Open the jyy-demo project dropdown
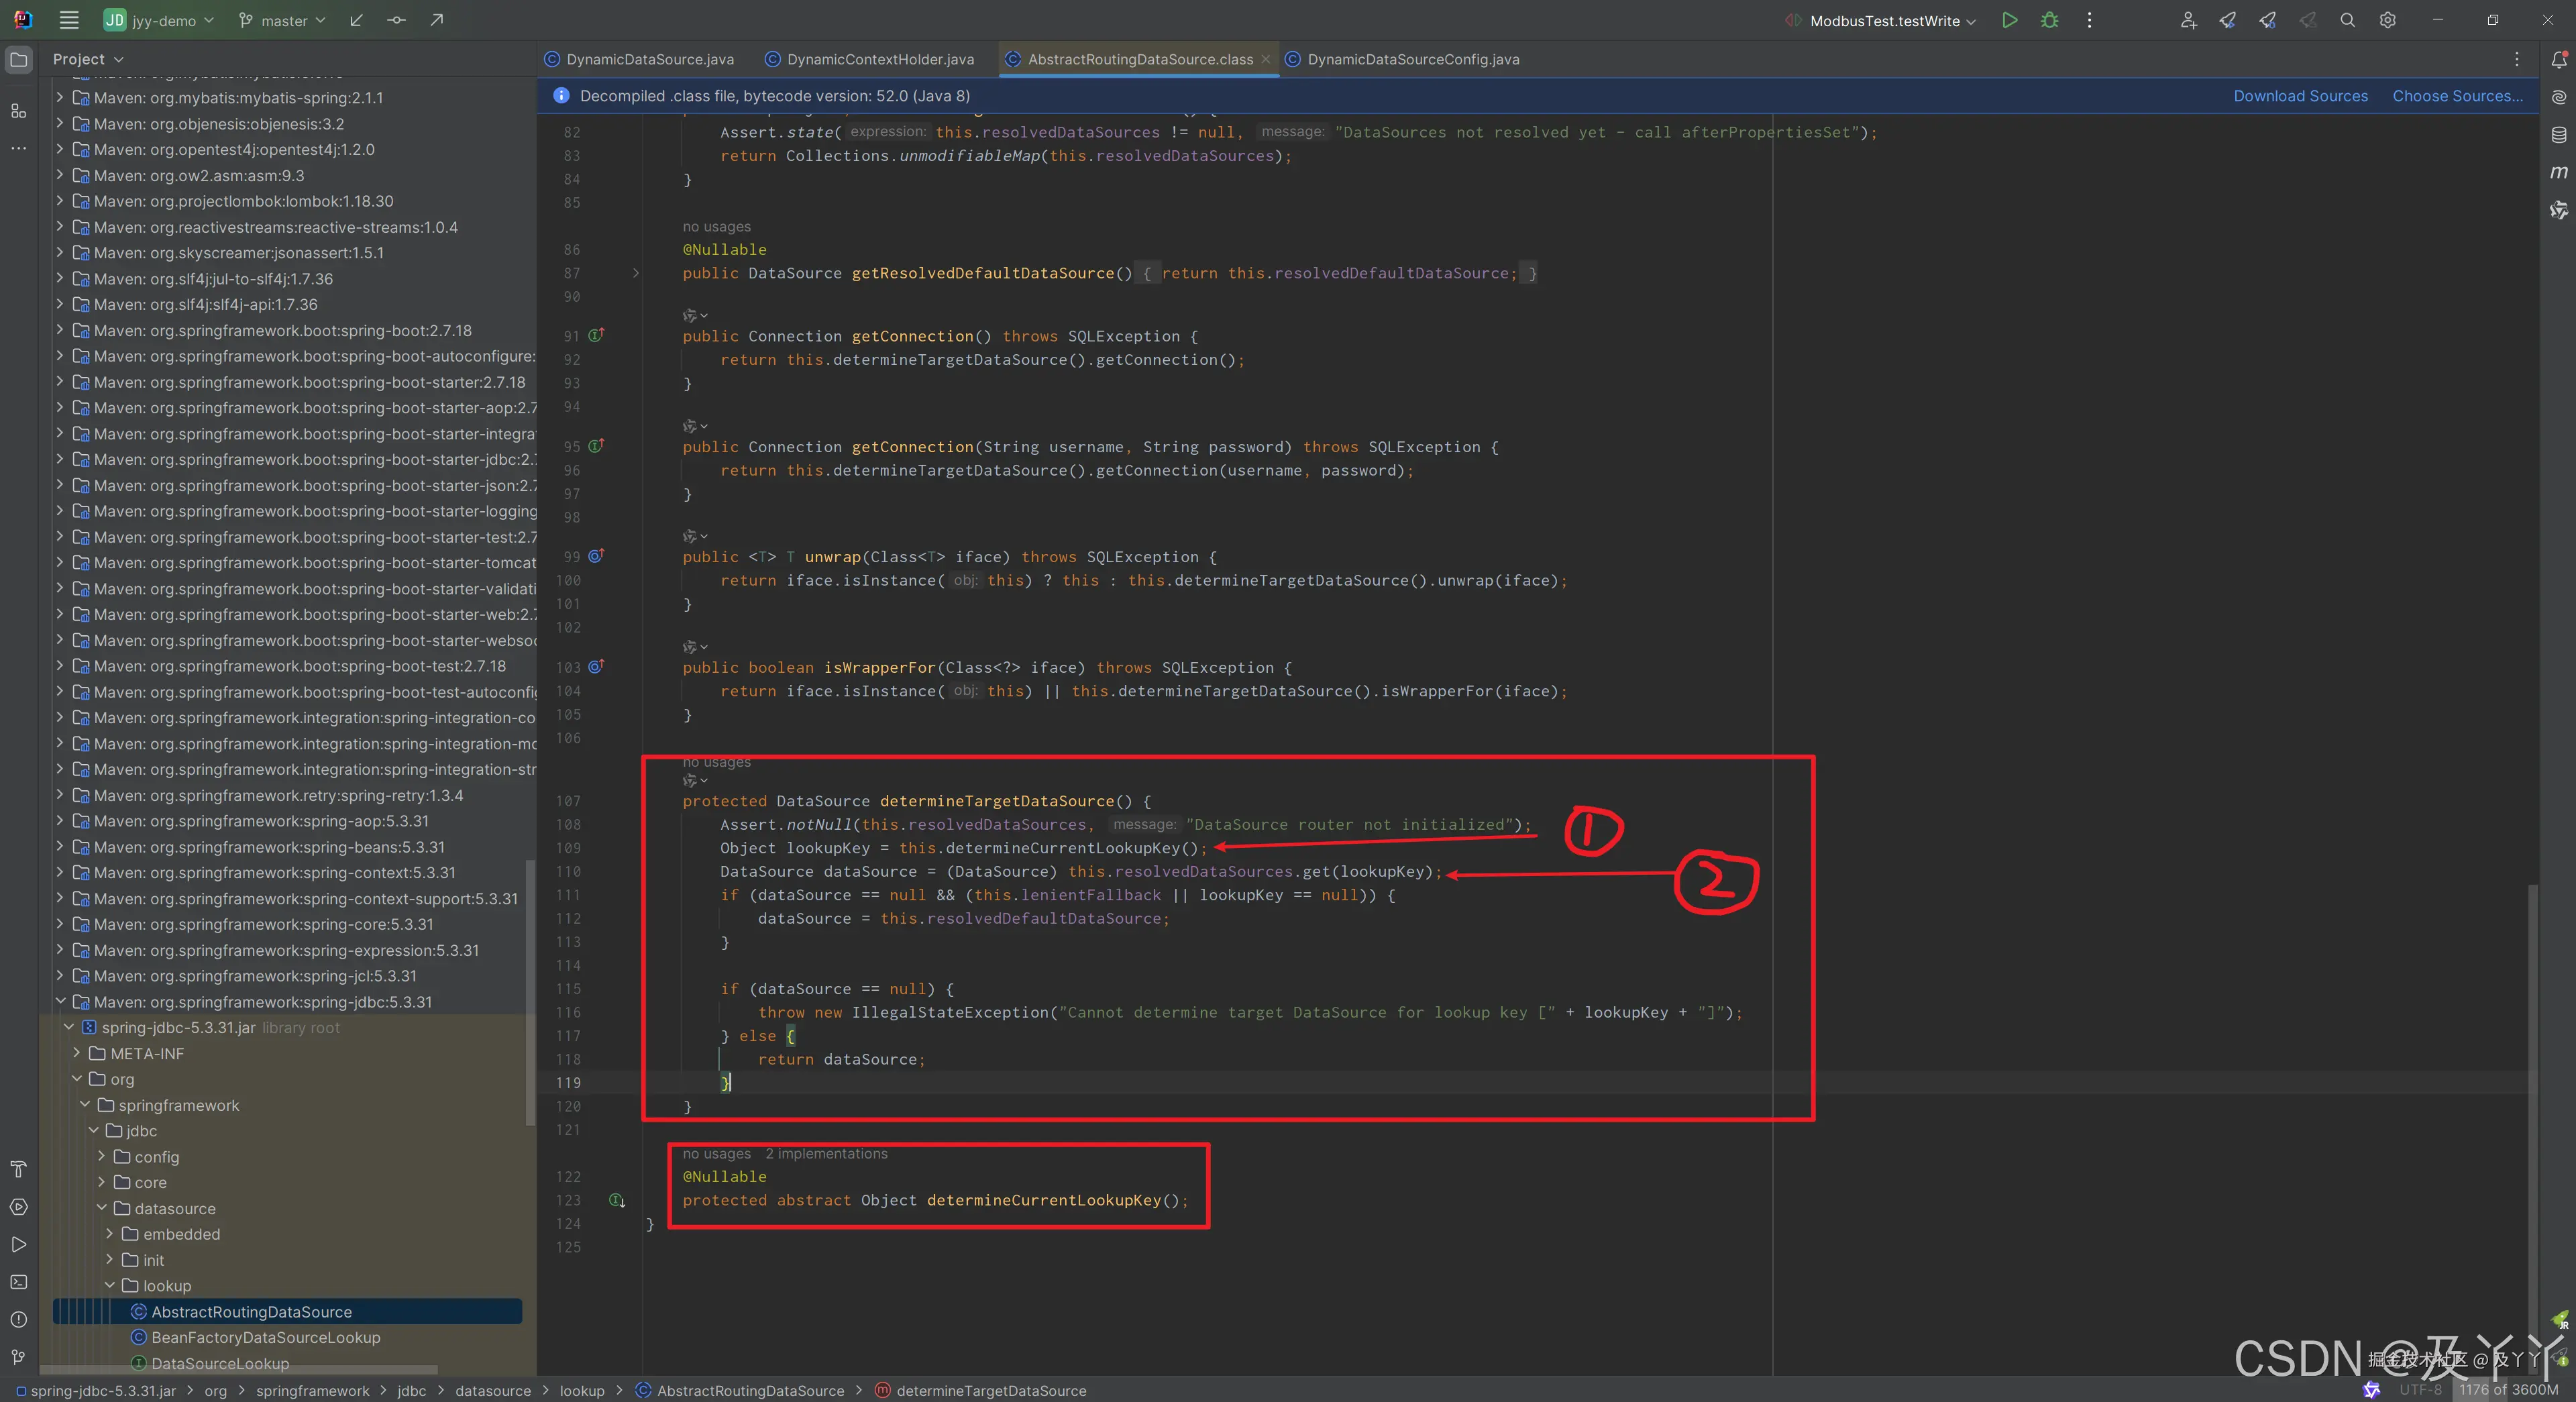Screen dimensions: 2576x1402 pos(160,20)
